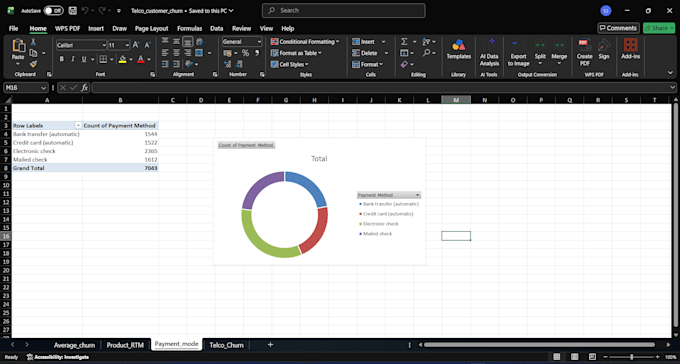Click Increase Indent icon
Viewport: 680px width, 364px height.
coord(177,64)
